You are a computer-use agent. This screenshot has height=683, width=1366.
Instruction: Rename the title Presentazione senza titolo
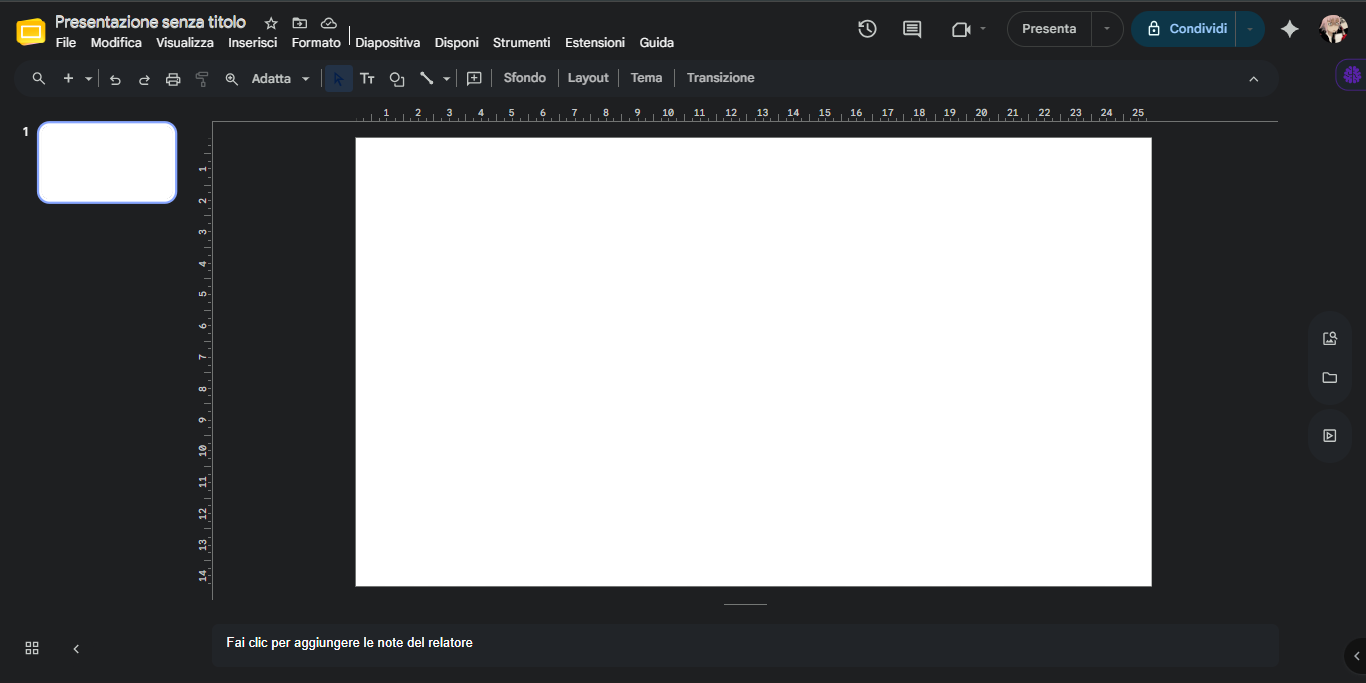[x=150, y=22]
